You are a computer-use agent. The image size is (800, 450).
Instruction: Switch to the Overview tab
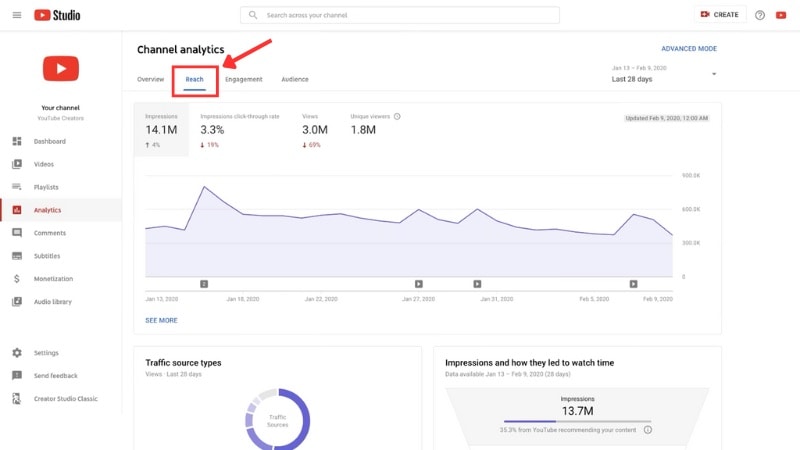[x=151, y=80]
